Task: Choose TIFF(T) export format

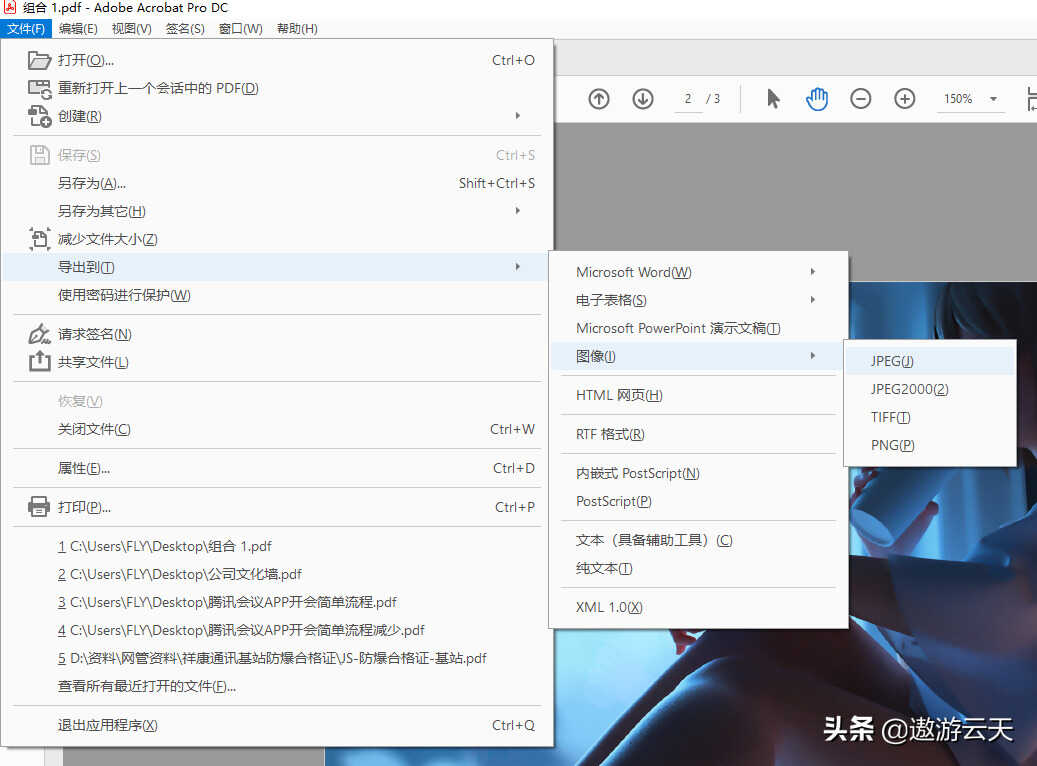Action: [930, 417]
